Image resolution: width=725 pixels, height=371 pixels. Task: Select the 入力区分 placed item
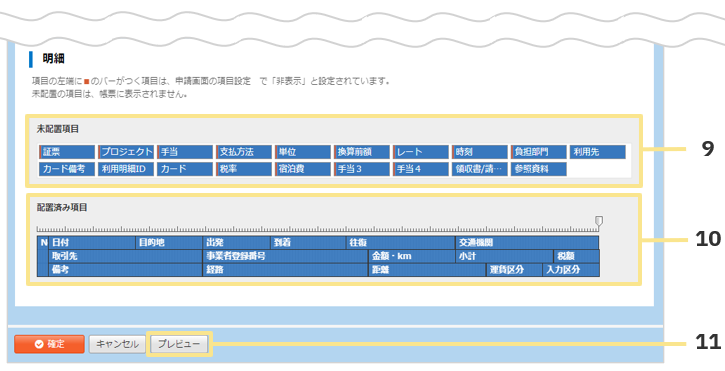point(571,270)
